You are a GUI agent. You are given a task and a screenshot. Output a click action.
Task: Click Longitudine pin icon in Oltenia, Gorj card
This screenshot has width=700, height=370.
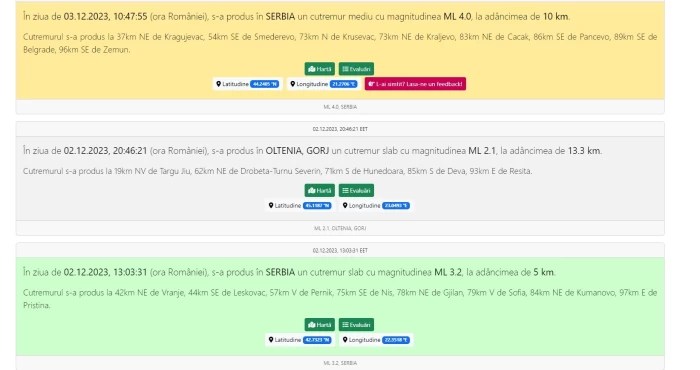[345, 205]
